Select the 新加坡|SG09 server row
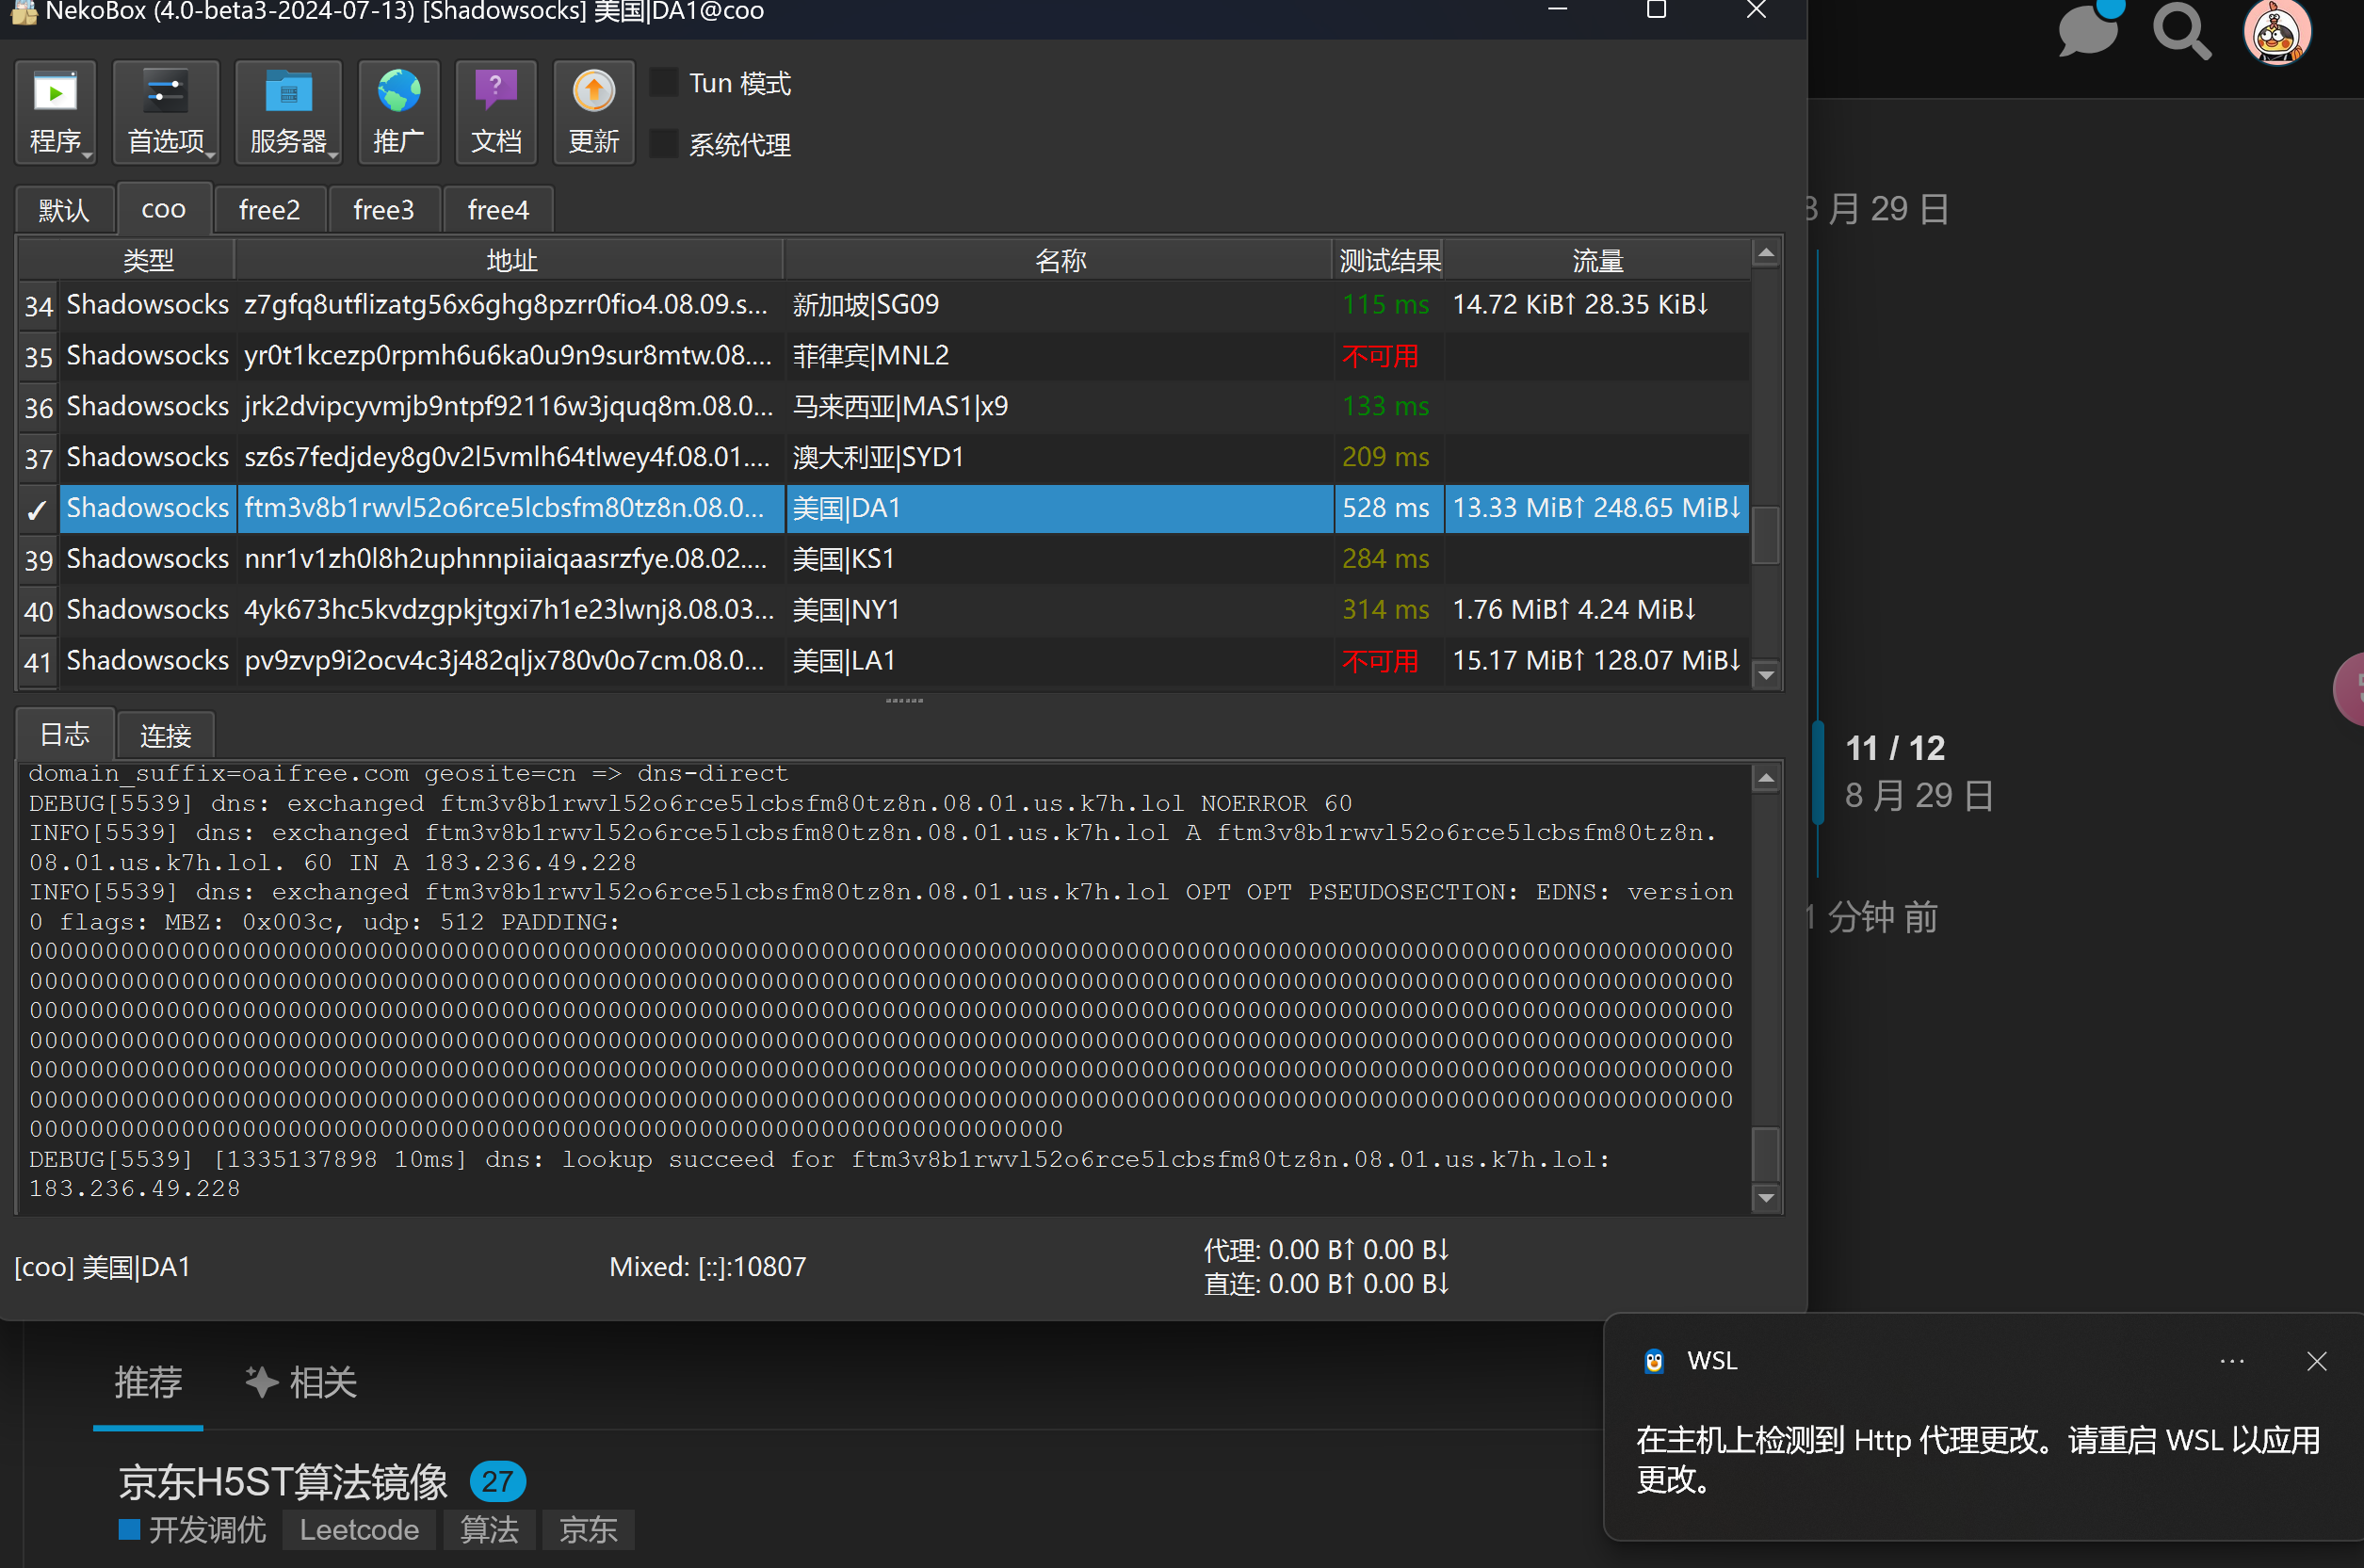Screen dimensions: 2364x1568 pyautogui.click(x=884, y=304)
